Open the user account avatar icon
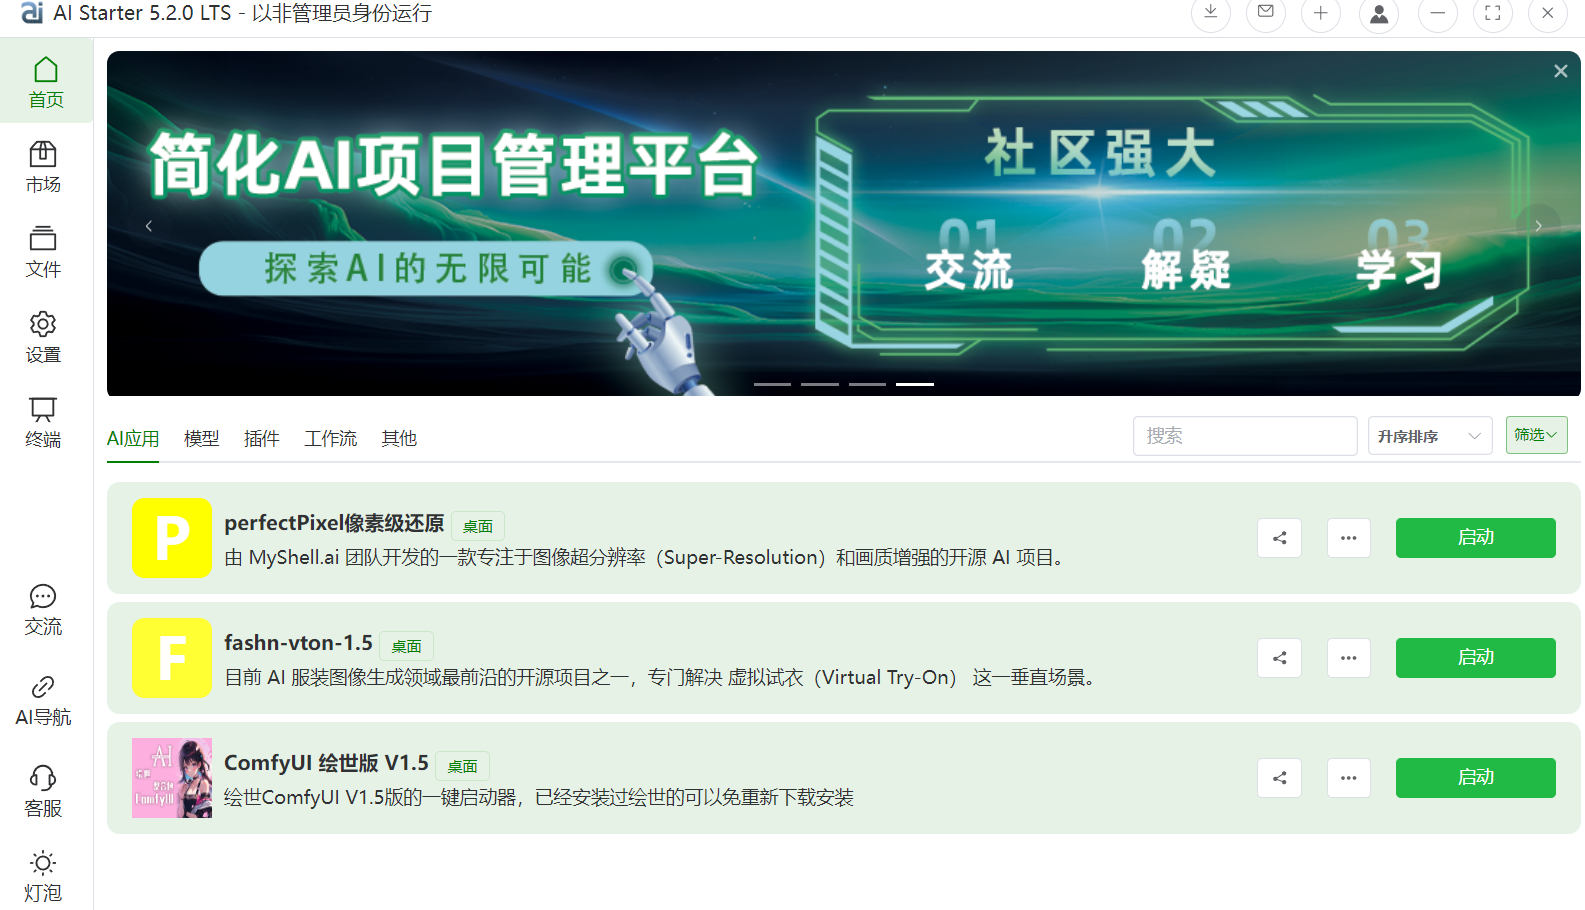Image resolution: width=1585 pixels, height=910 pixels. point(1379,13)
